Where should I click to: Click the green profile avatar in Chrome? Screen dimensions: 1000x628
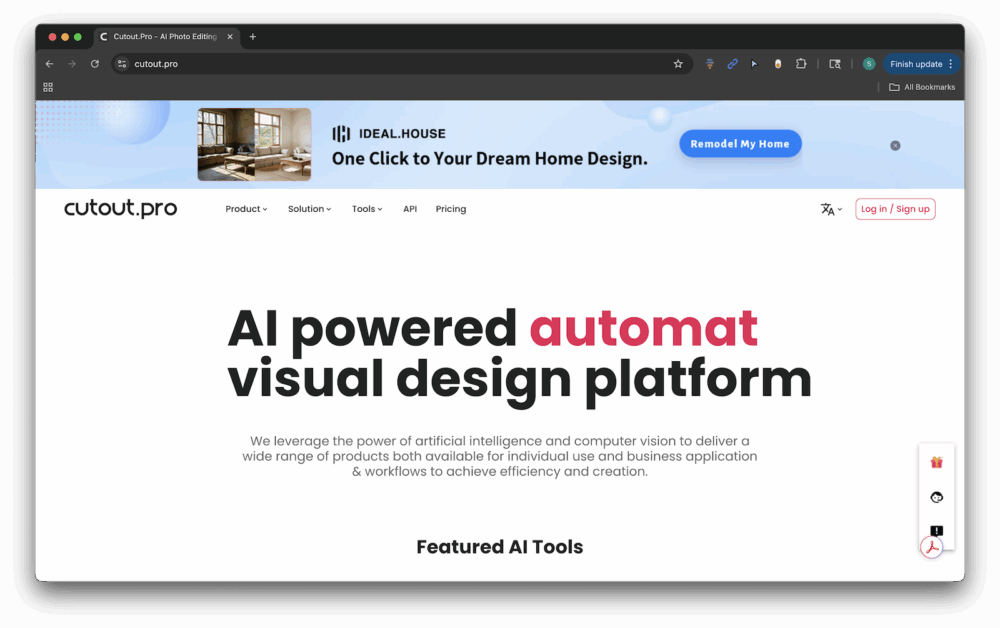pos(869,64)
